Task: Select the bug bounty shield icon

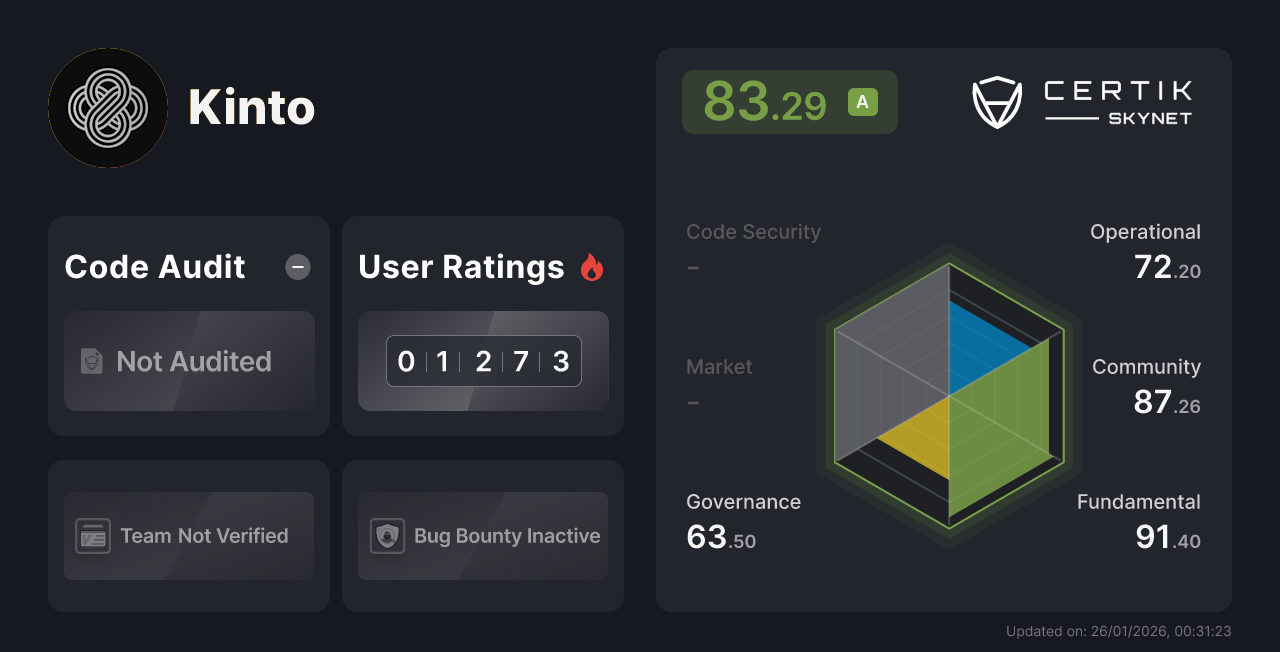Action: [x=388, y=536]
